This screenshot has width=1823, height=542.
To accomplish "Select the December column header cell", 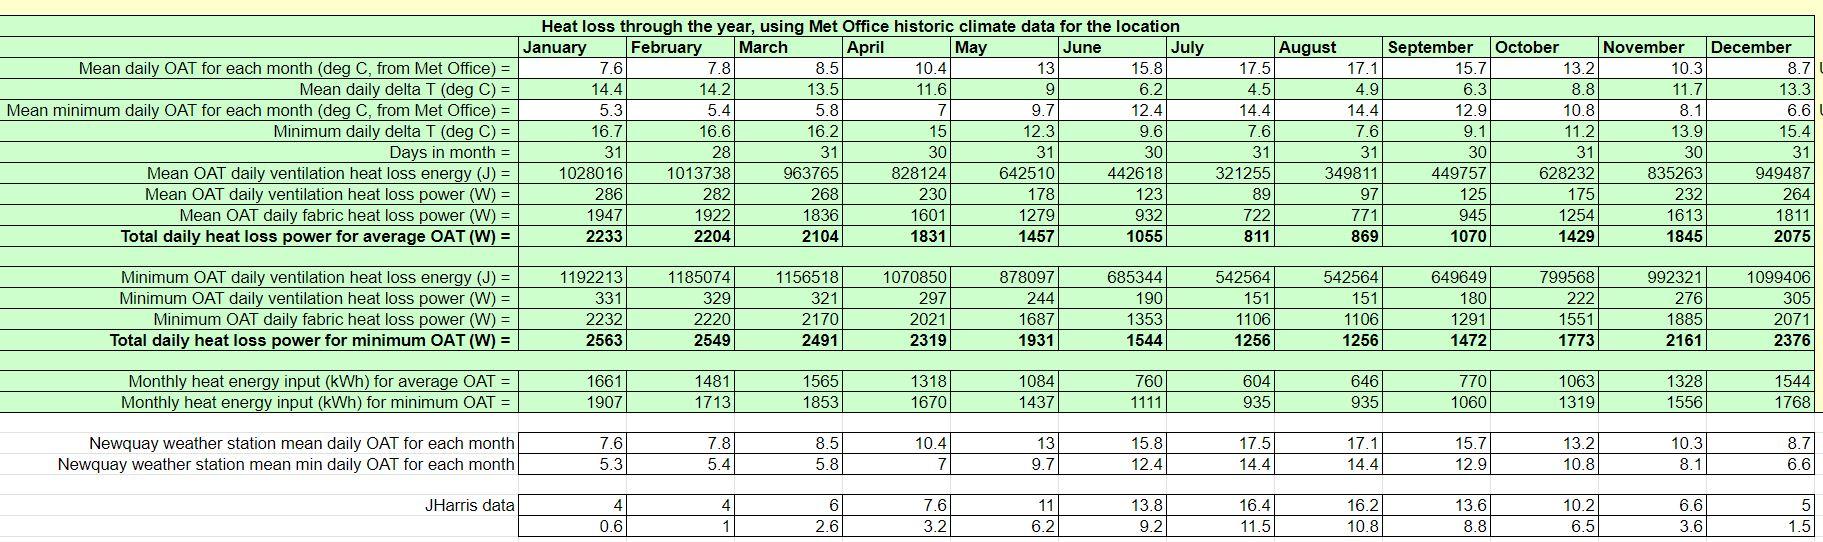I will 1761,47.
